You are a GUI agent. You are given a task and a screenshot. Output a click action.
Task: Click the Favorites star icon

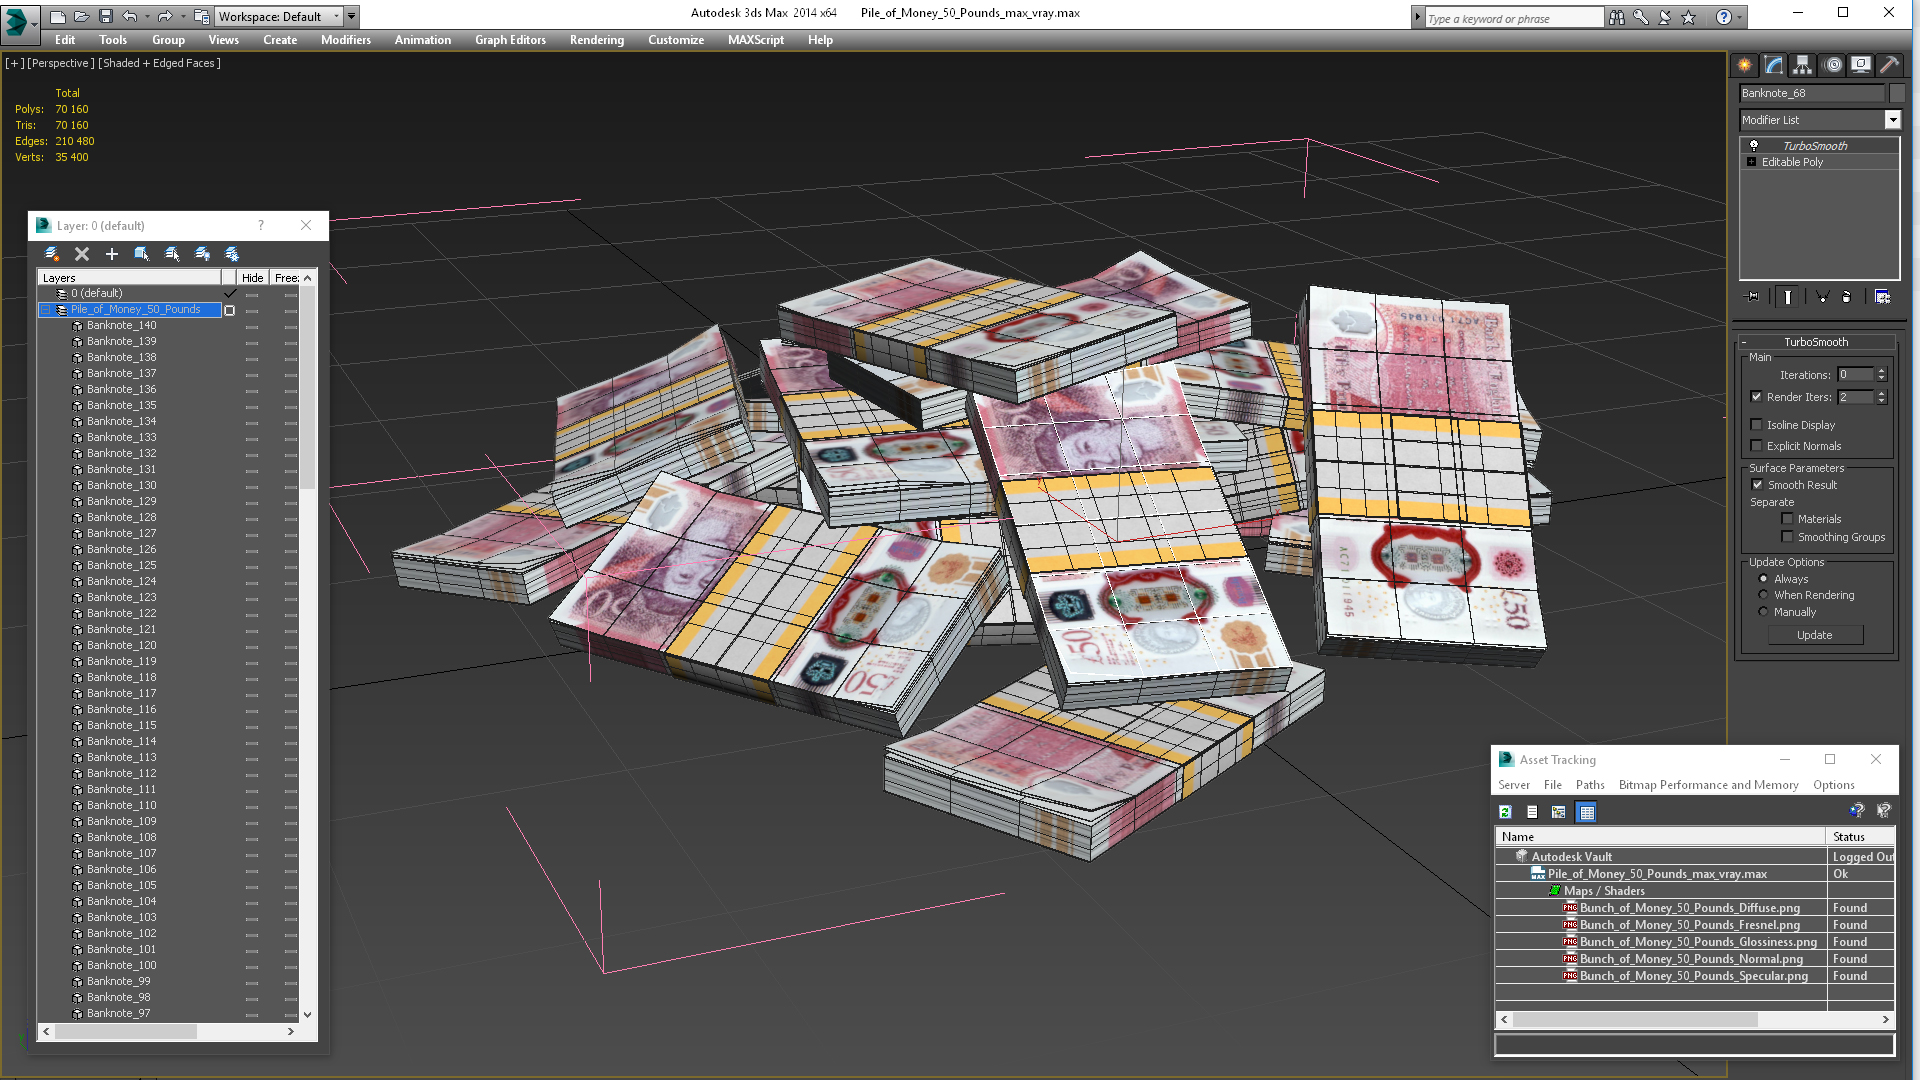1689,17
